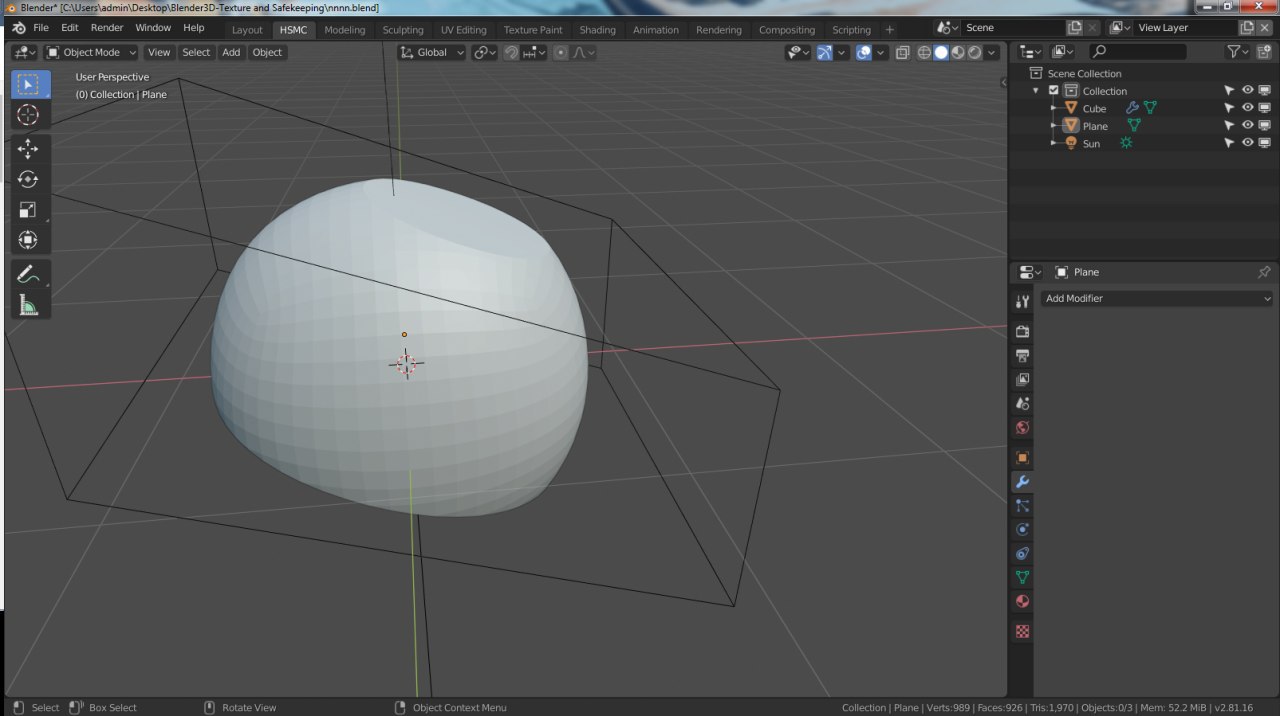
Task: Click the outliner search field
Action: point(1137,51)
